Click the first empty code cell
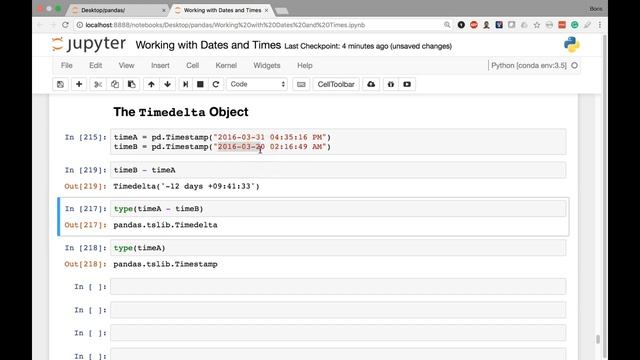Screen dimensions: 640x360 tap(338, 287)
